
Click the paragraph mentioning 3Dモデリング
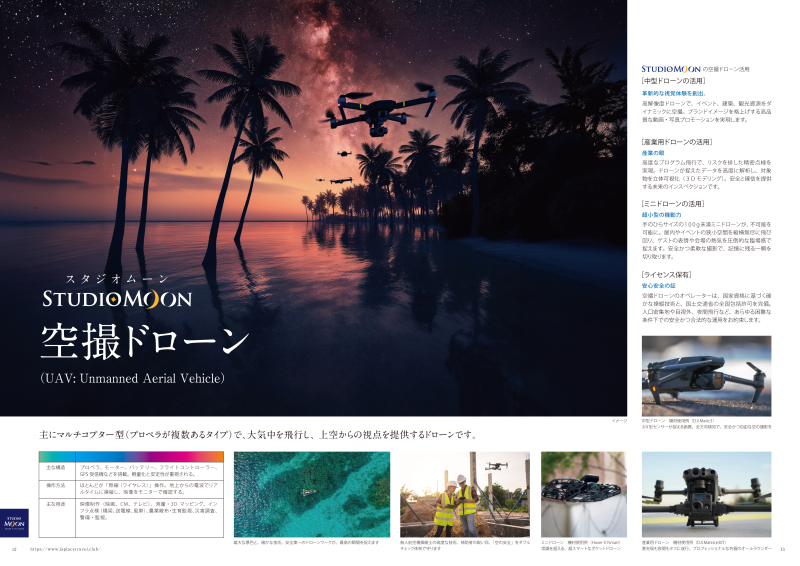coord(707,175)
